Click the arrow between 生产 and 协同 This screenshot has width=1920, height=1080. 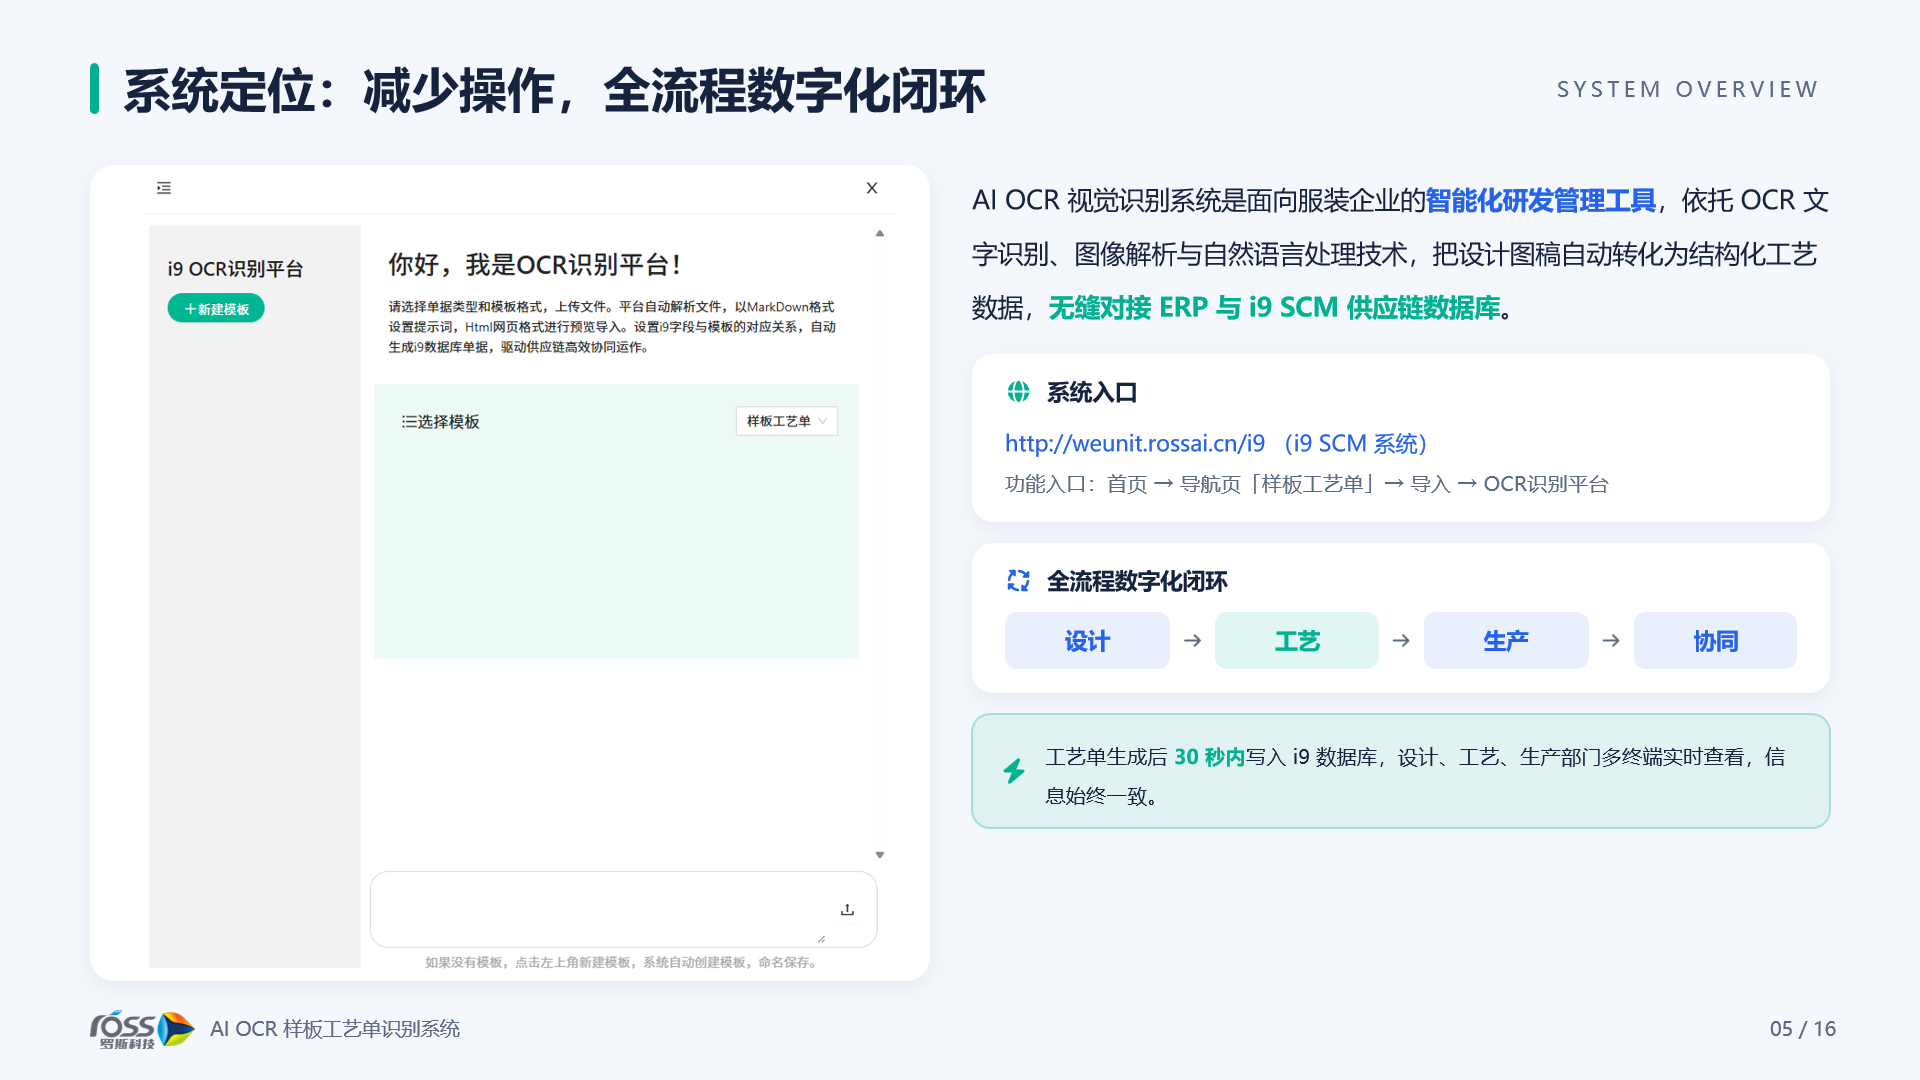coord(1611,641)
